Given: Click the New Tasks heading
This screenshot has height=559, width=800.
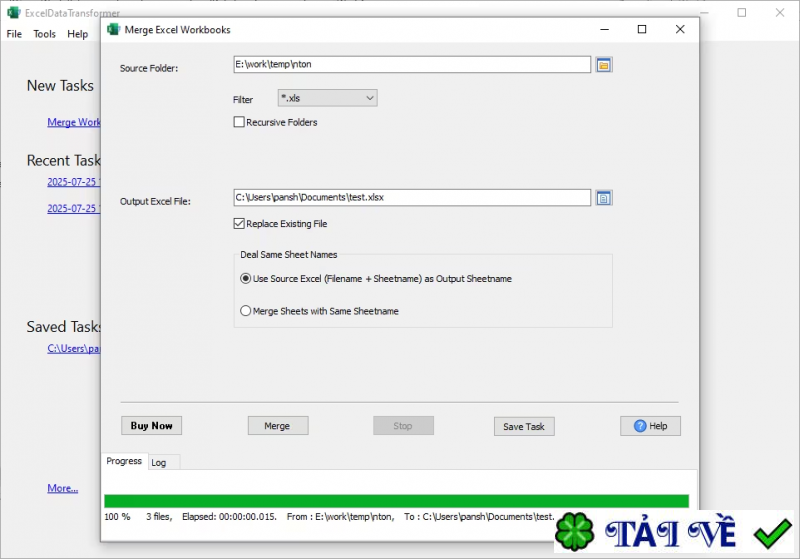Looking at the screenshot, I should [60, 86].
